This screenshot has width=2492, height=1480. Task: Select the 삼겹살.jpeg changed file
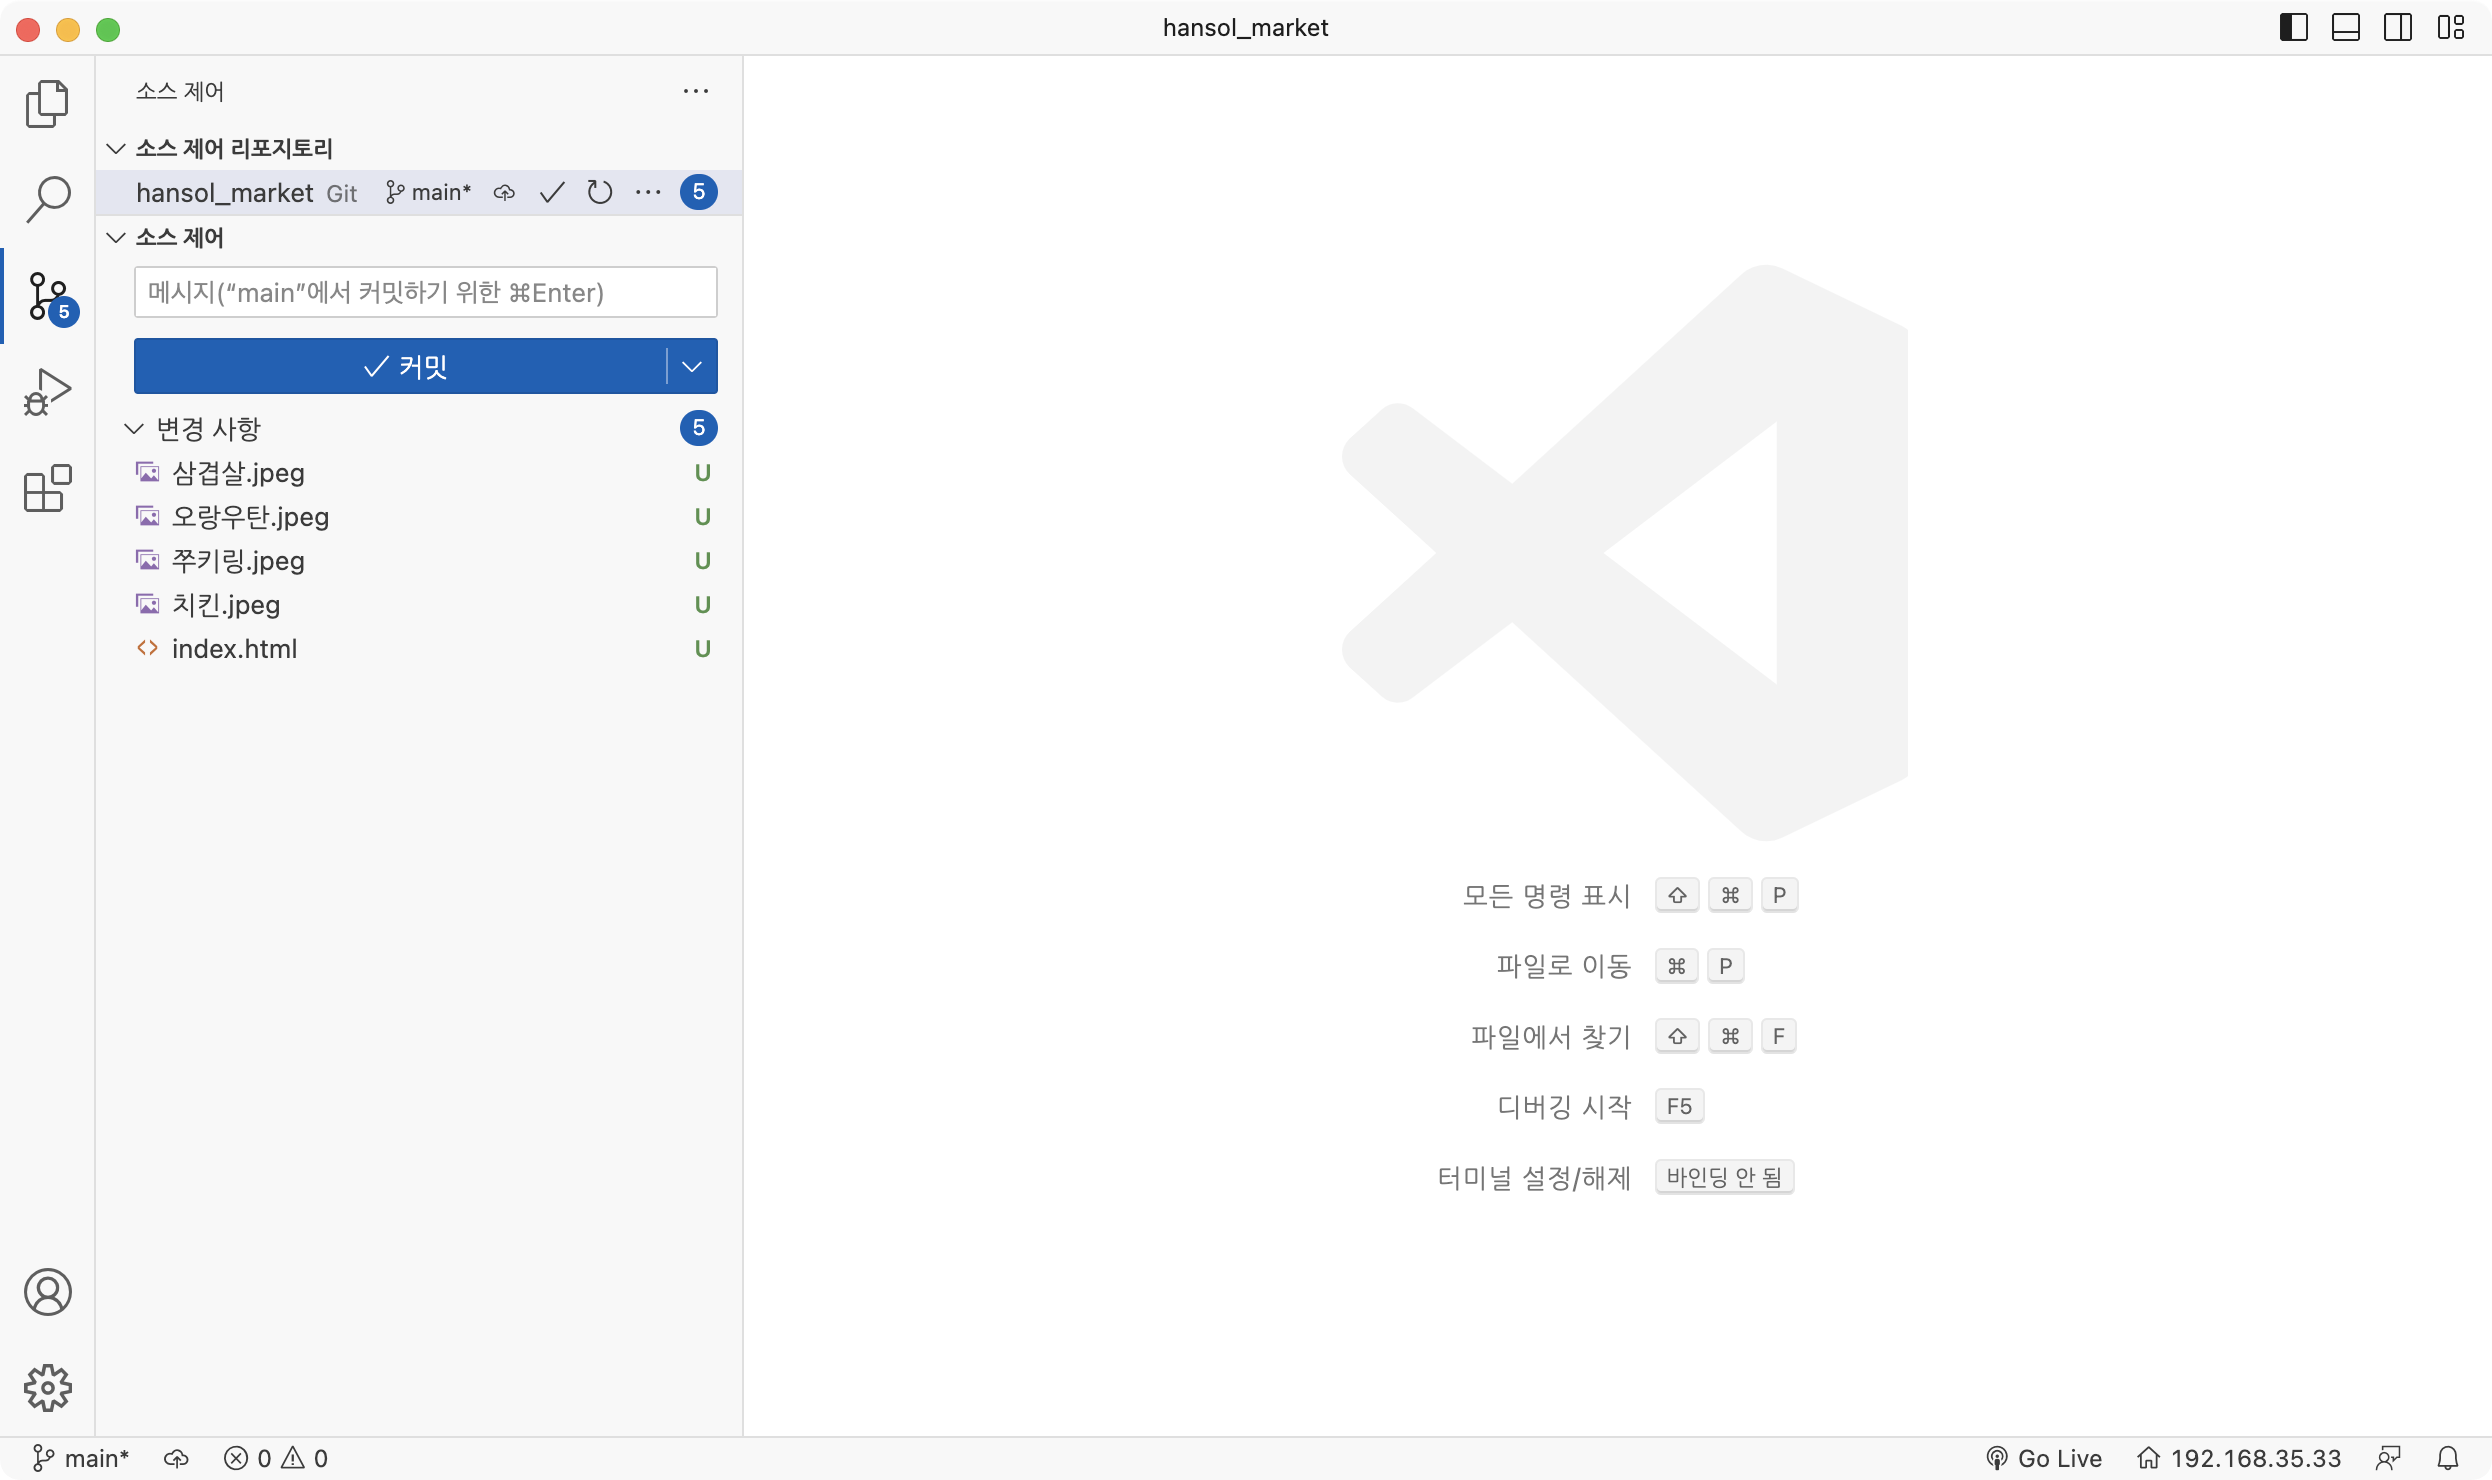420,472
